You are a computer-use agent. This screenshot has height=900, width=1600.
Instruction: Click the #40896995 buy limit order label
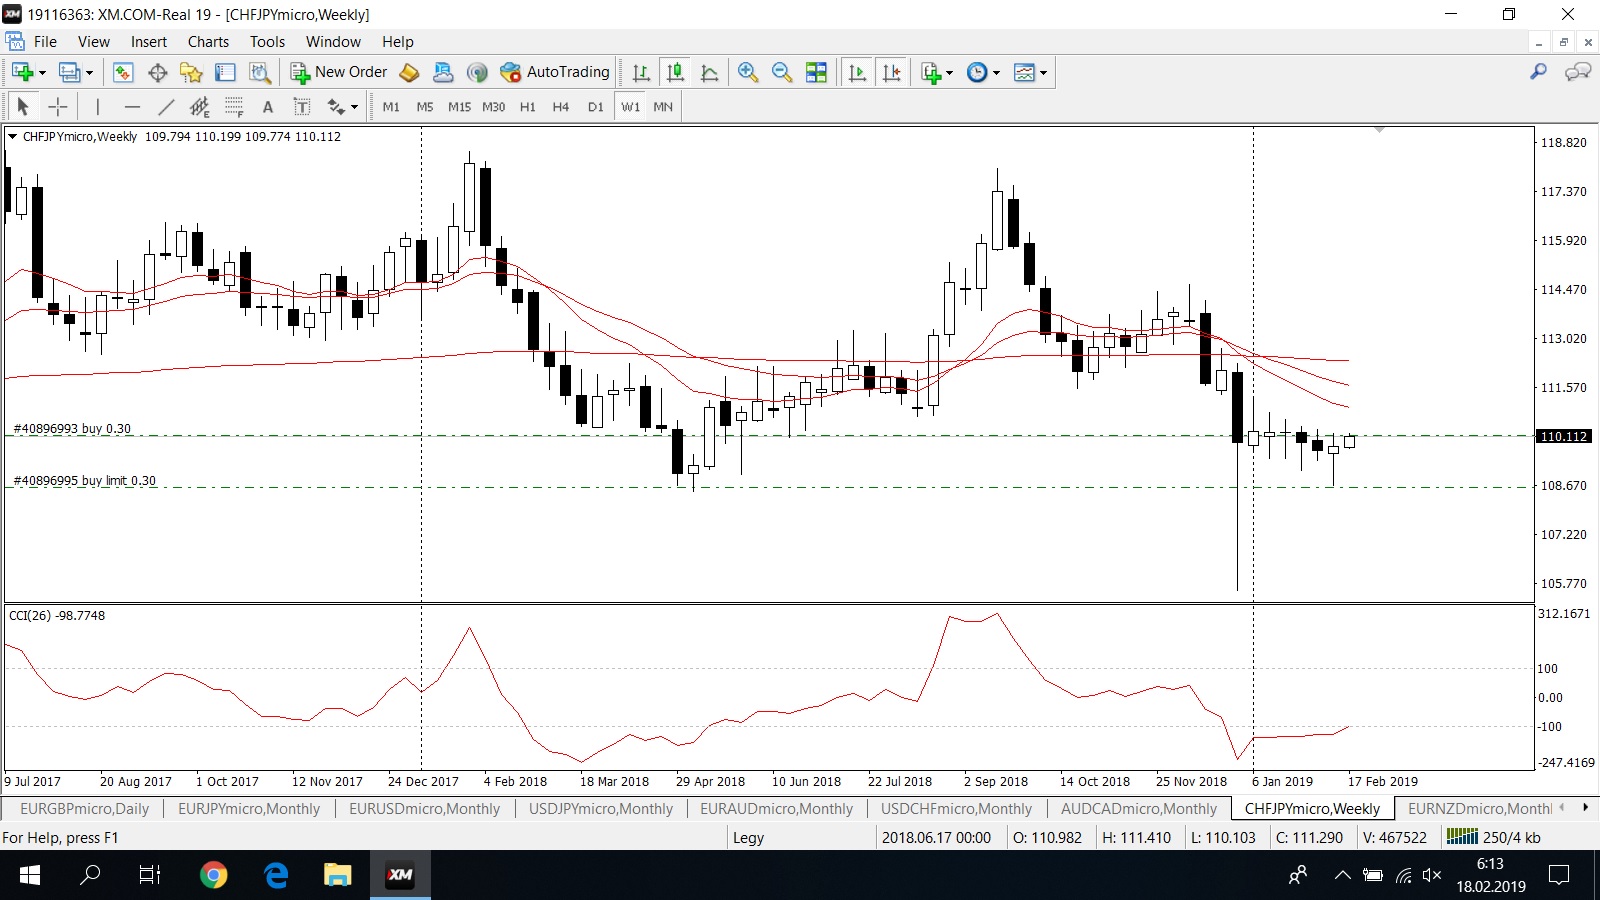click(x=85, y=481)
